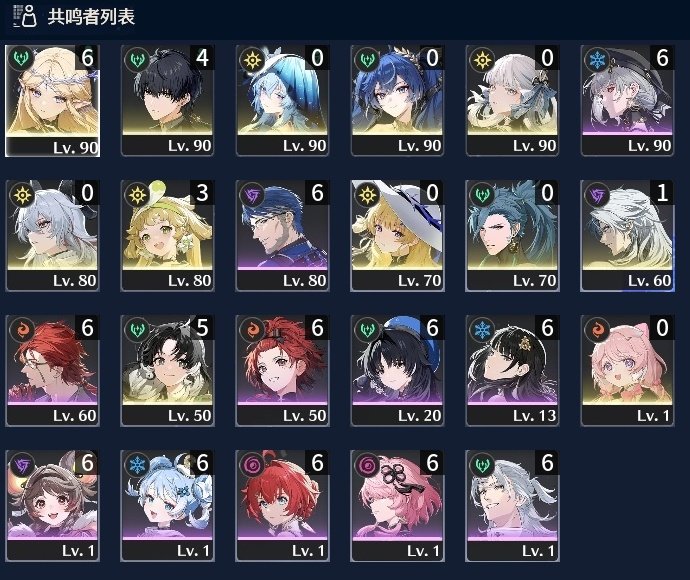The height and width of the screenshot is (580, 690).
Task: Click the resonator list header icon
Action: click(25, 16)
